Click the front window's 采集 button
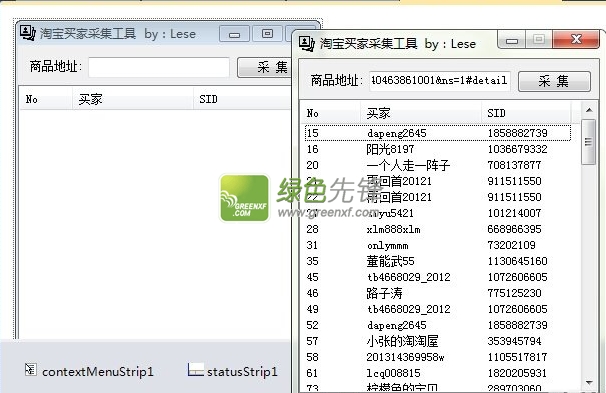The height and width of the screenshot is (393, 606). [x=554, y=81]
